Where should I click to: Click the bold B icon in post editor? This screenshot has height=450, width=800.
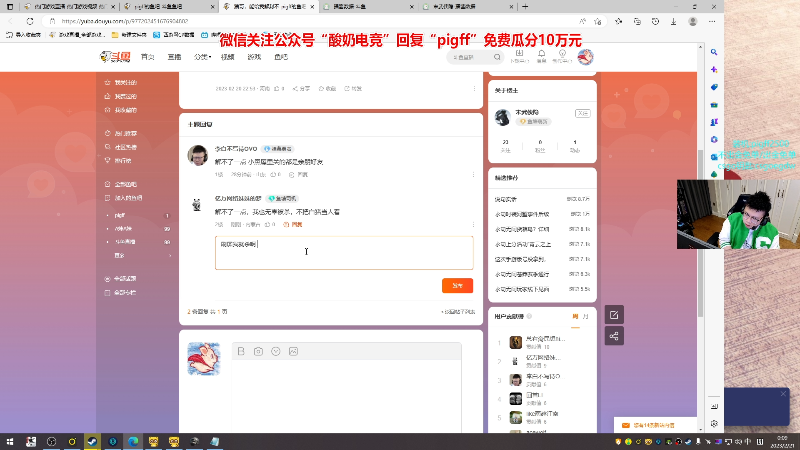click(x=241, y=352)
